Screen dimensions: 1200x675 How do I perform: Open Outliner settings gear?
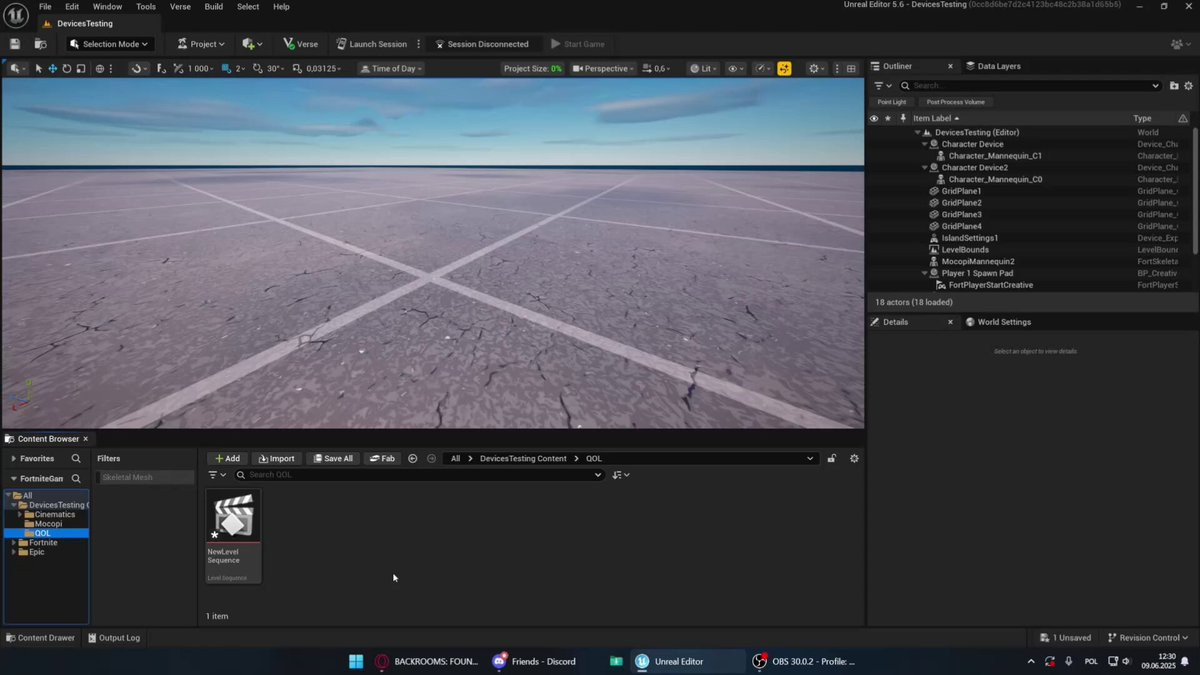[1189, 86]
